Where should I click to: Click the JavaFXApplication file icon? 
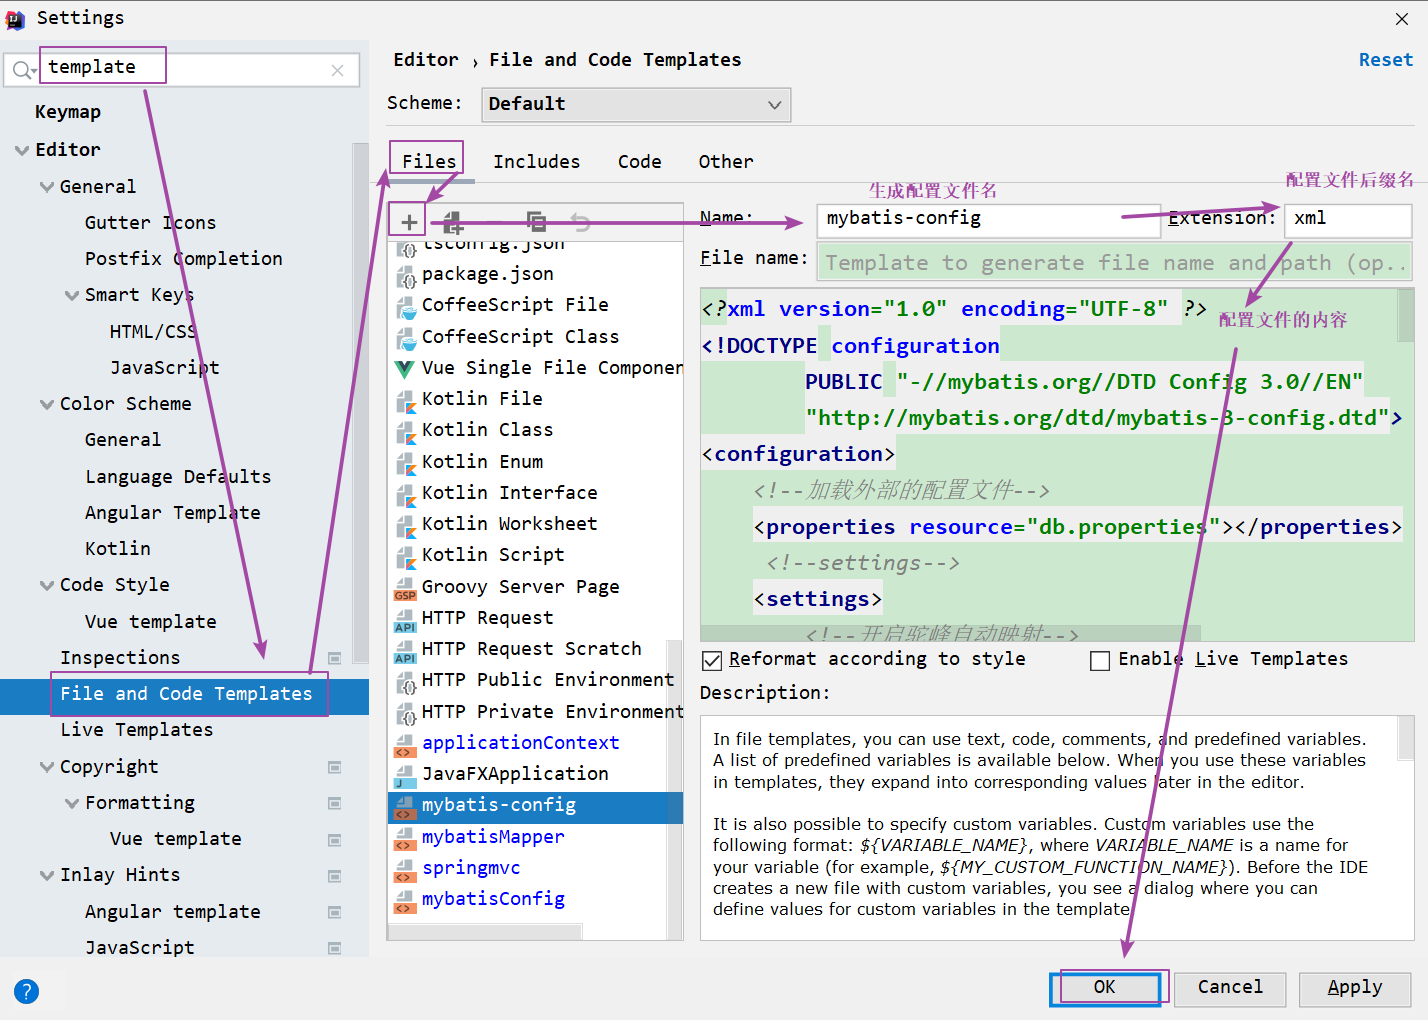[405, 775]
